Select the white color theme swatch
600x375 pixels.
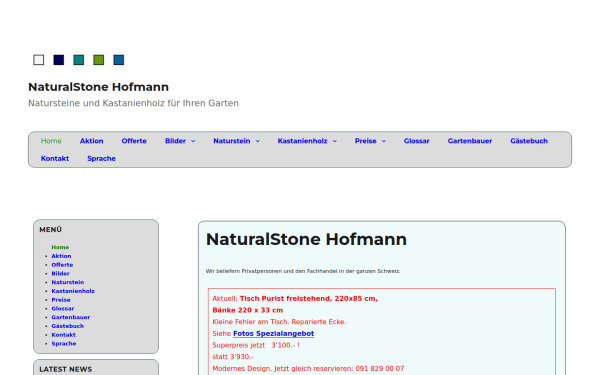pyautogui.click(x=39, y=60)
